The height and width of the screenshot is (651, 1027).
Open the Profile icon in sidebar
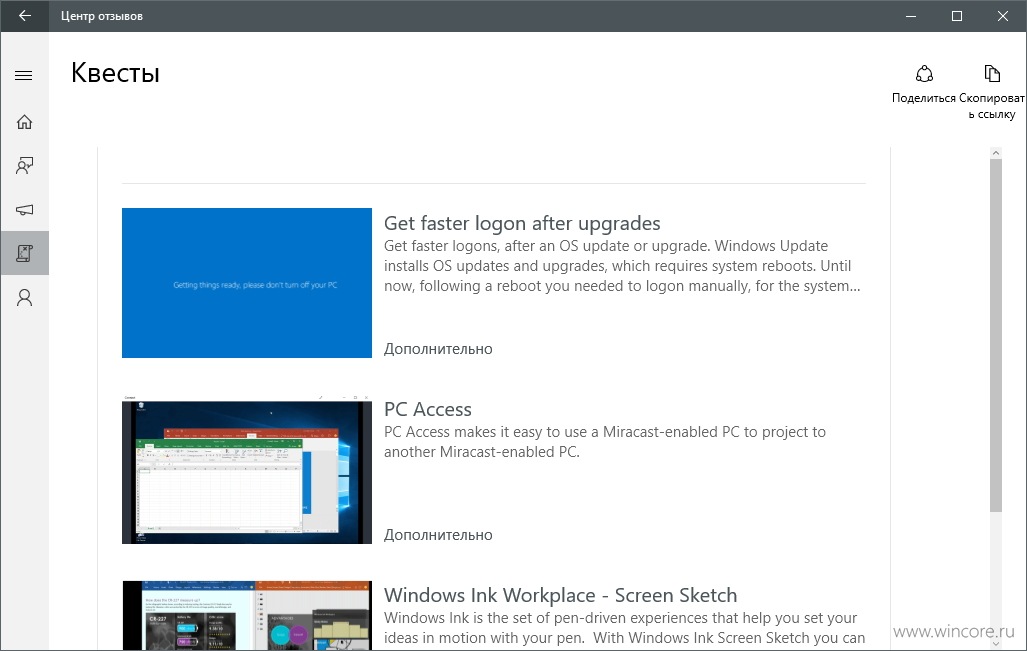click(24, 297)
